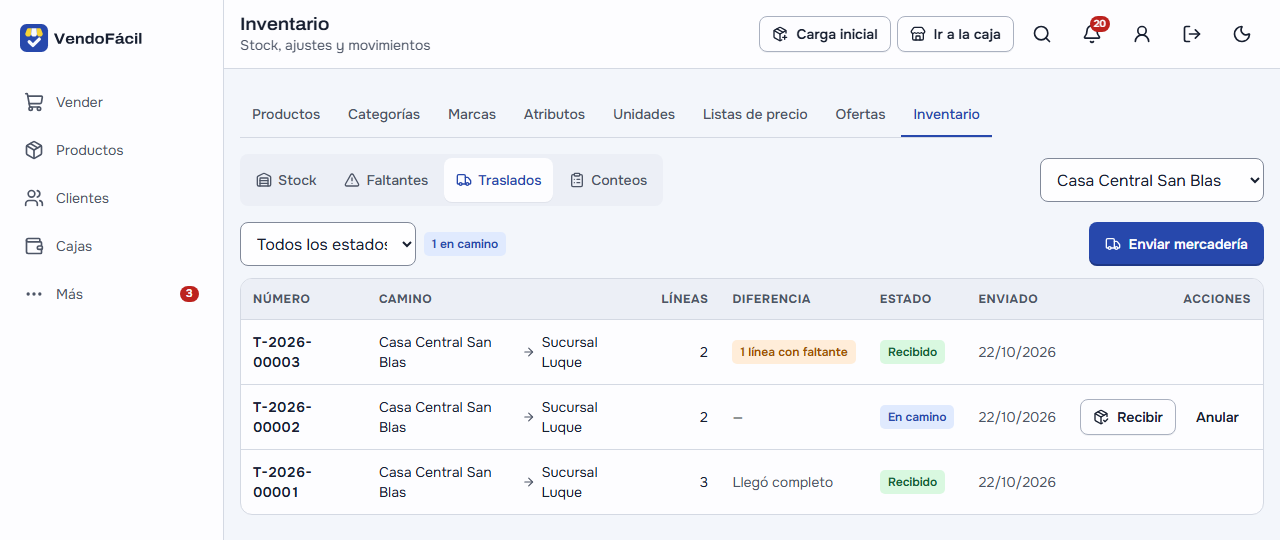
Task: Open the Todos los estados dropdown
Action: pyautogui.click(x=328, y=244)
